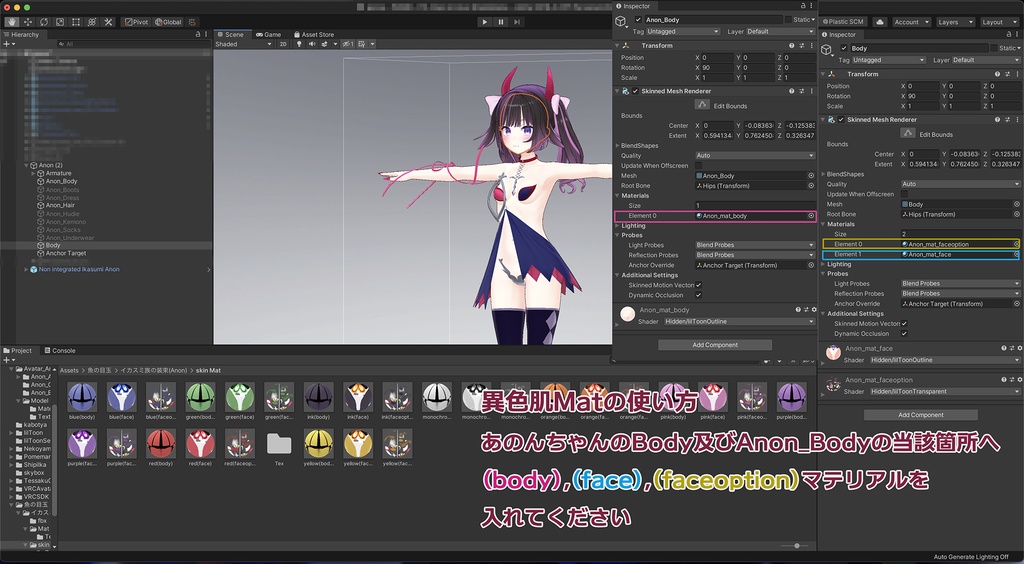Viewport: 1024px width, 564px height.
Task: Open the cloud services icon
Action: [880, 22]
